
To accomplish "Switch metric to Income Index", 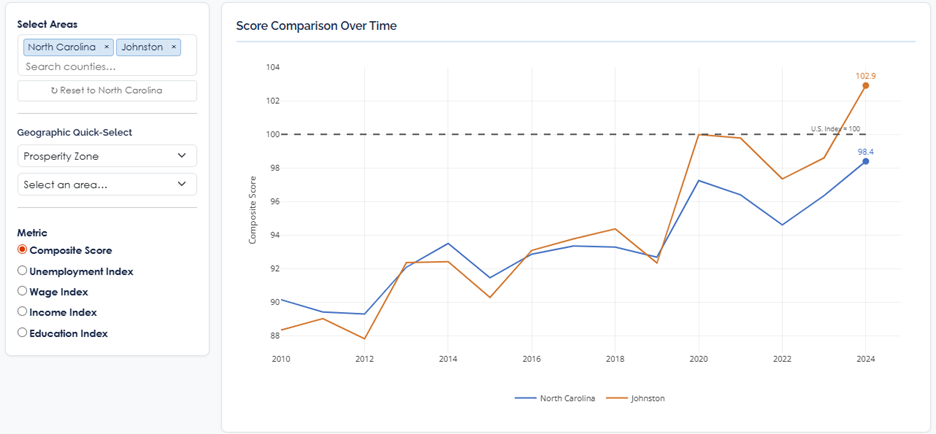I will point(23,312).
